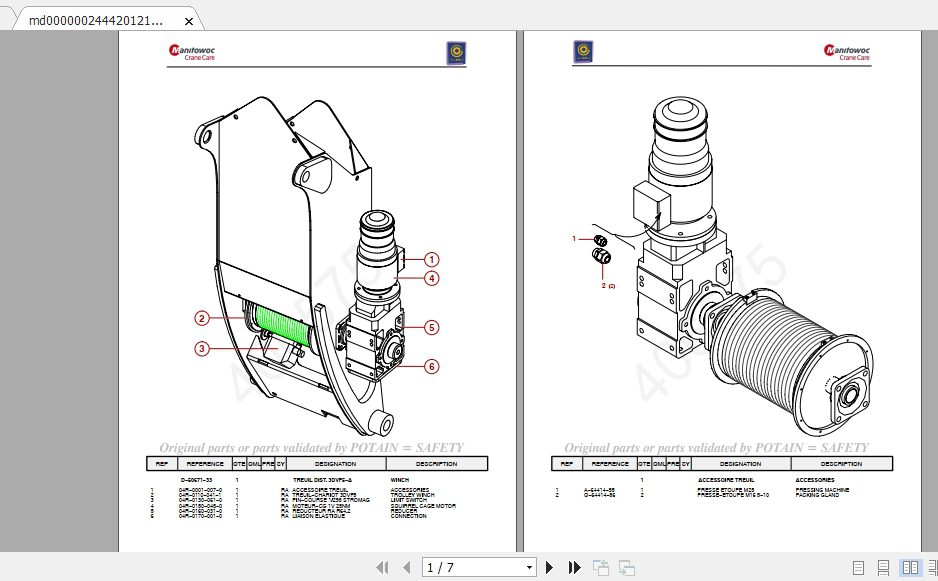
Task: Enable single page mode from the layout icons
Action: (858, 567)
